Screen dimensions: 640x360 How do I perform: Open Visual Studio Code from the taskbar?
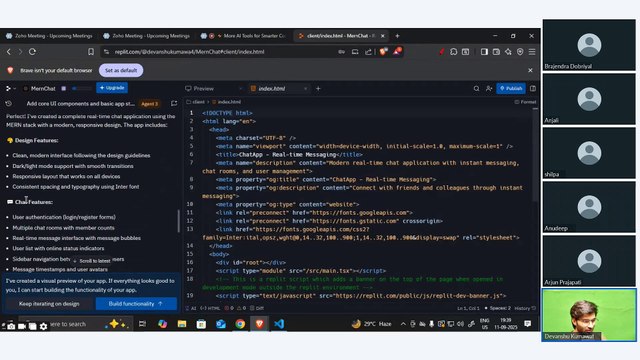tap(279, 324)
